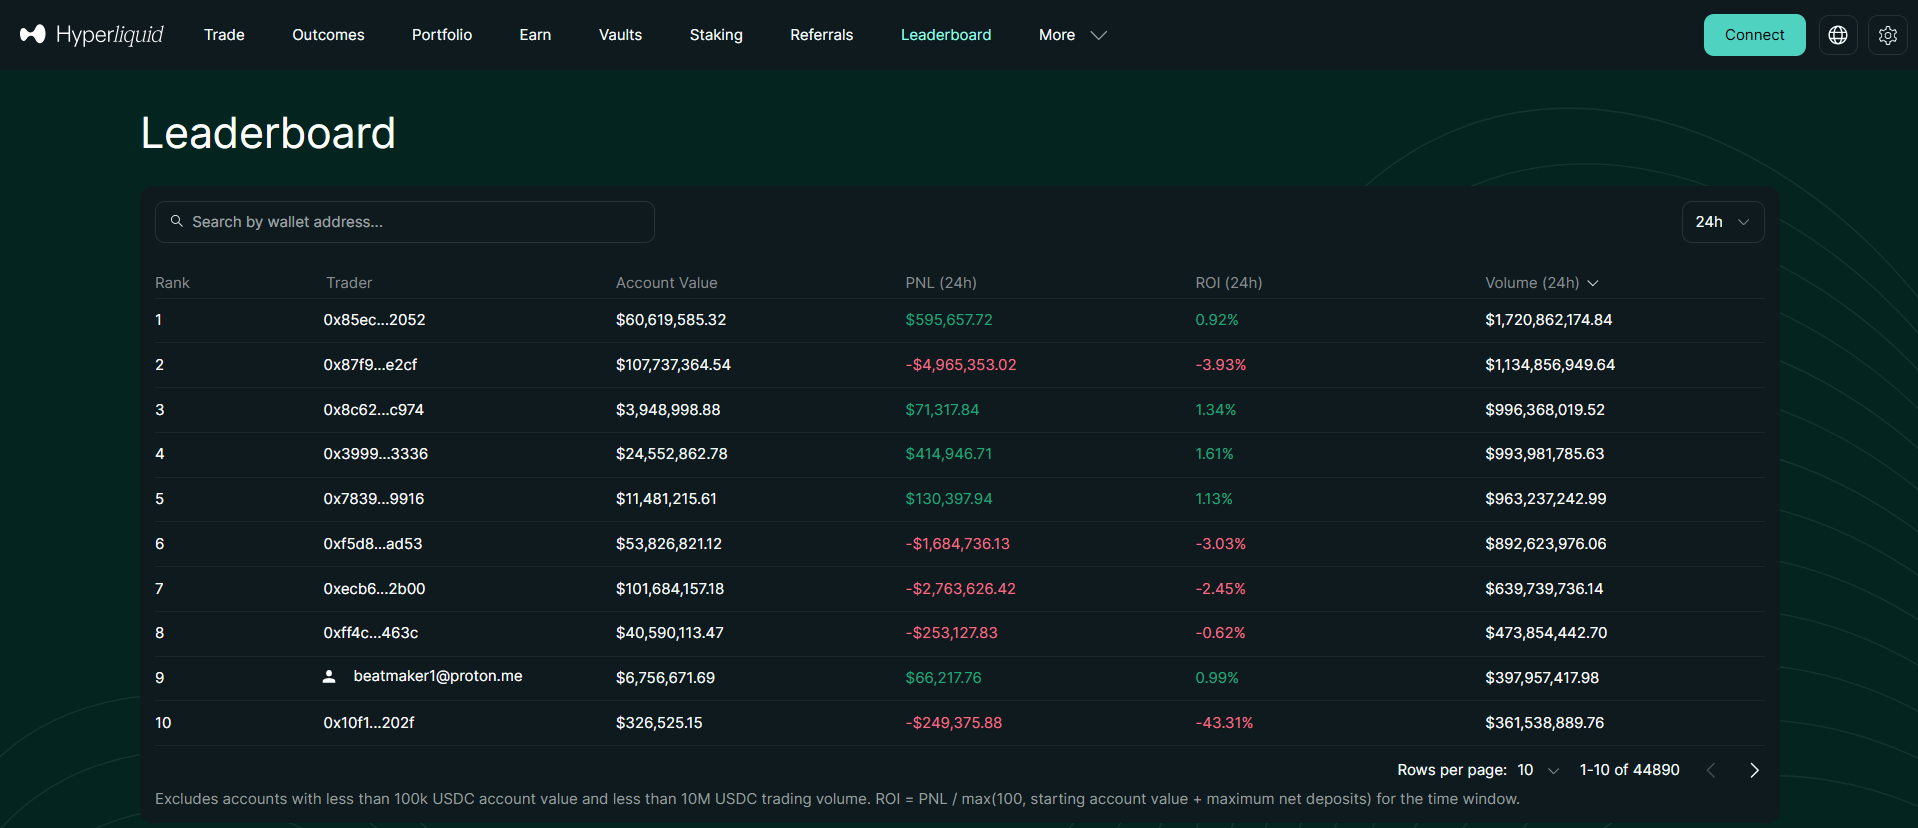The image size is (1918, 828).
Task: Click the ROI (24h) column header
Action: click(x=1229, y=283)
